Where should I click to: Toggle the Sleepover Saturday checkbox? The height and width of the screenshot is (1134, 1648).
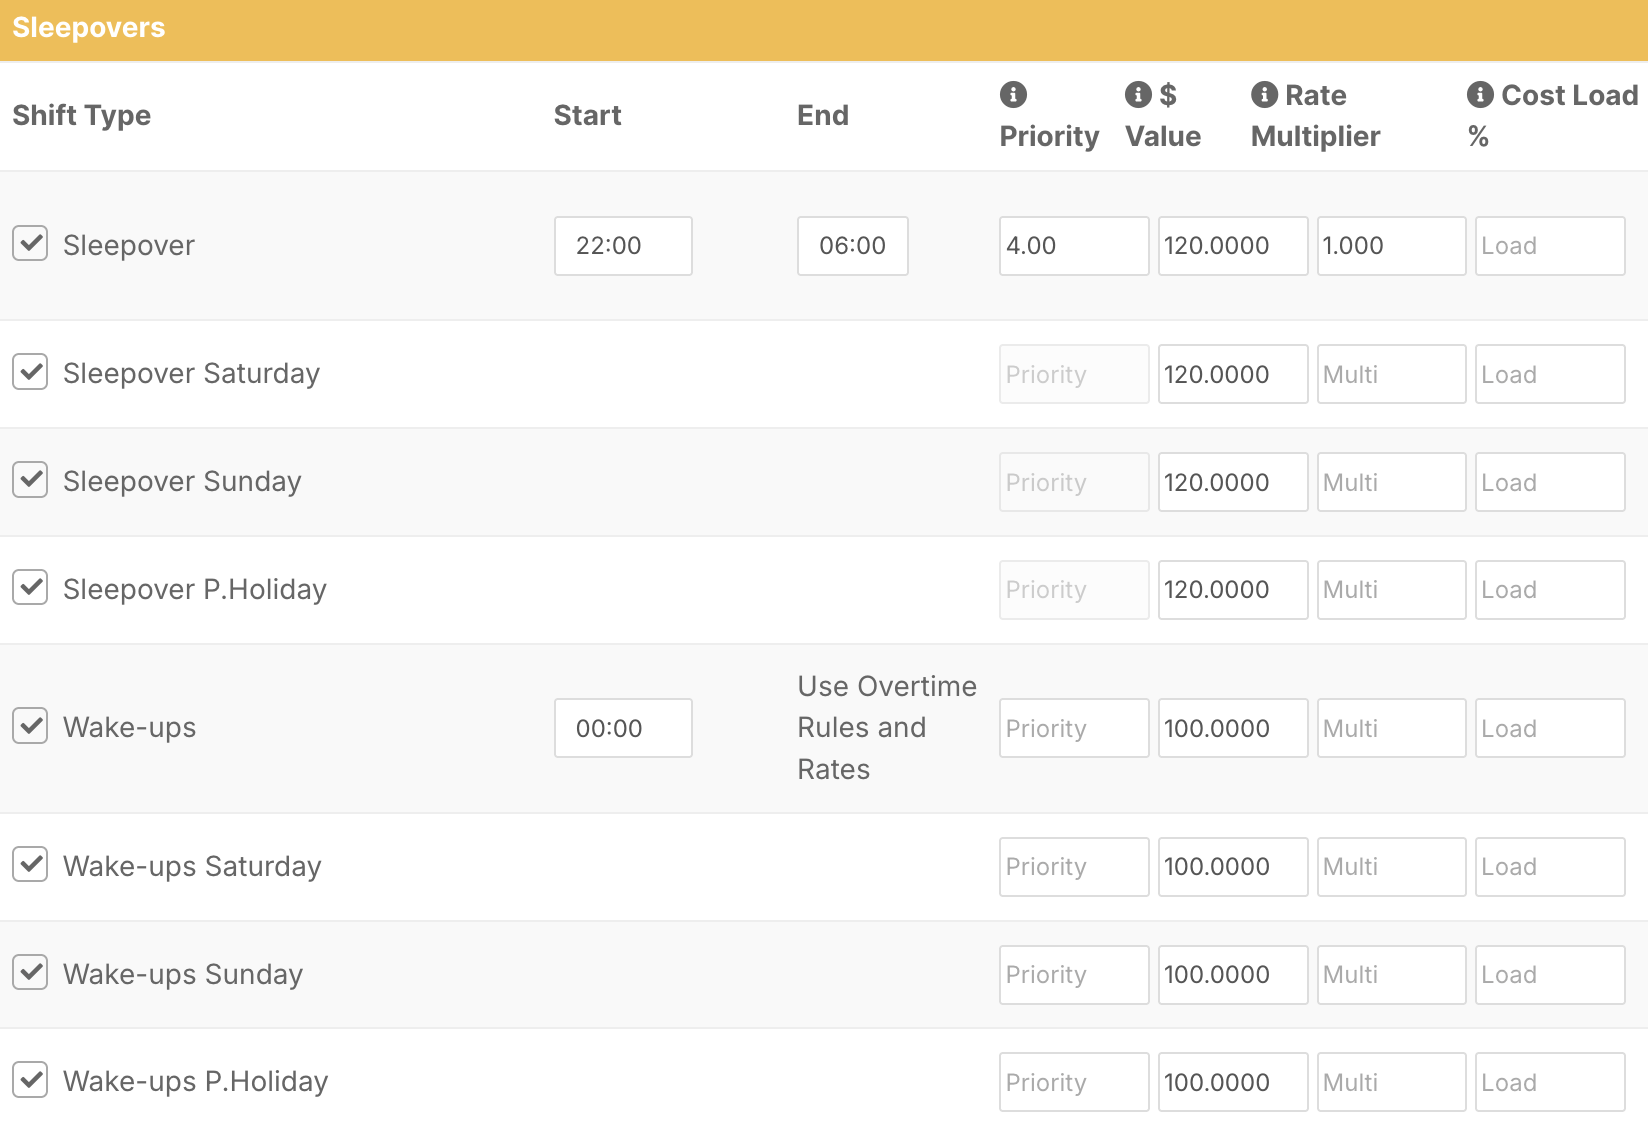tap(30, 372)
